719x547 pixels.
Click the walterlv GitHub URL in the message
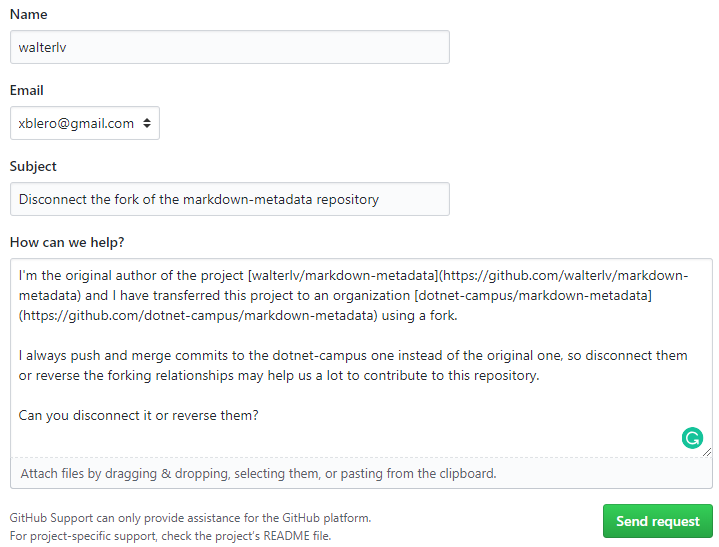[x=560, y=276]
